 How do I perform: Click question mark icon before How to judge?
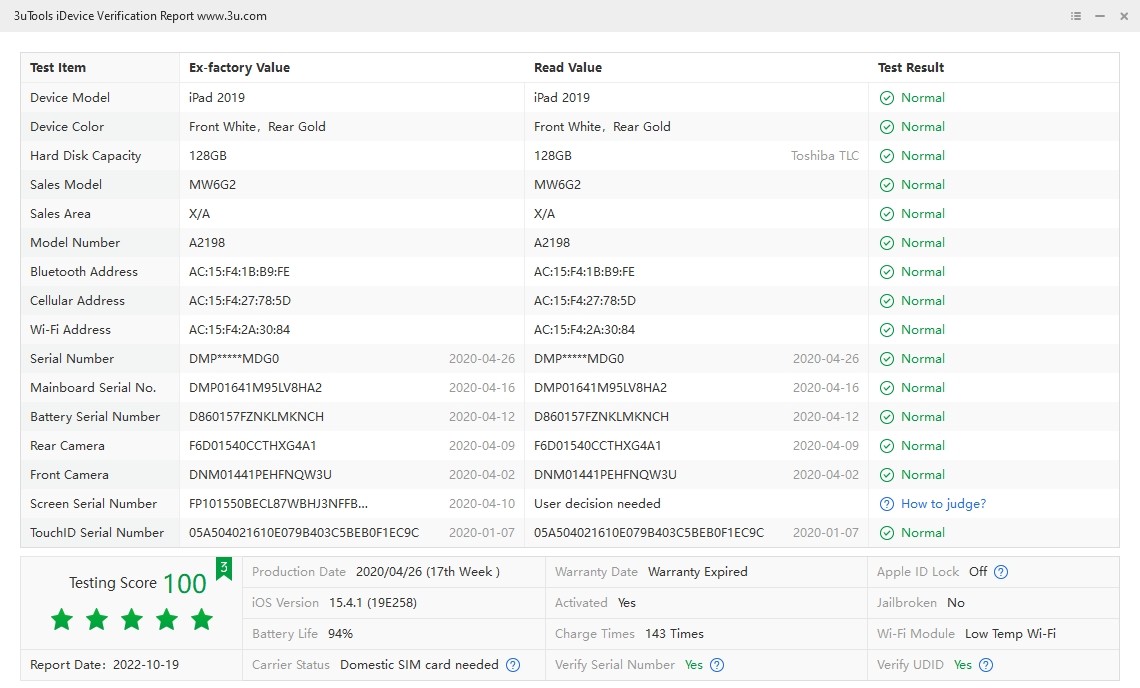886,504
